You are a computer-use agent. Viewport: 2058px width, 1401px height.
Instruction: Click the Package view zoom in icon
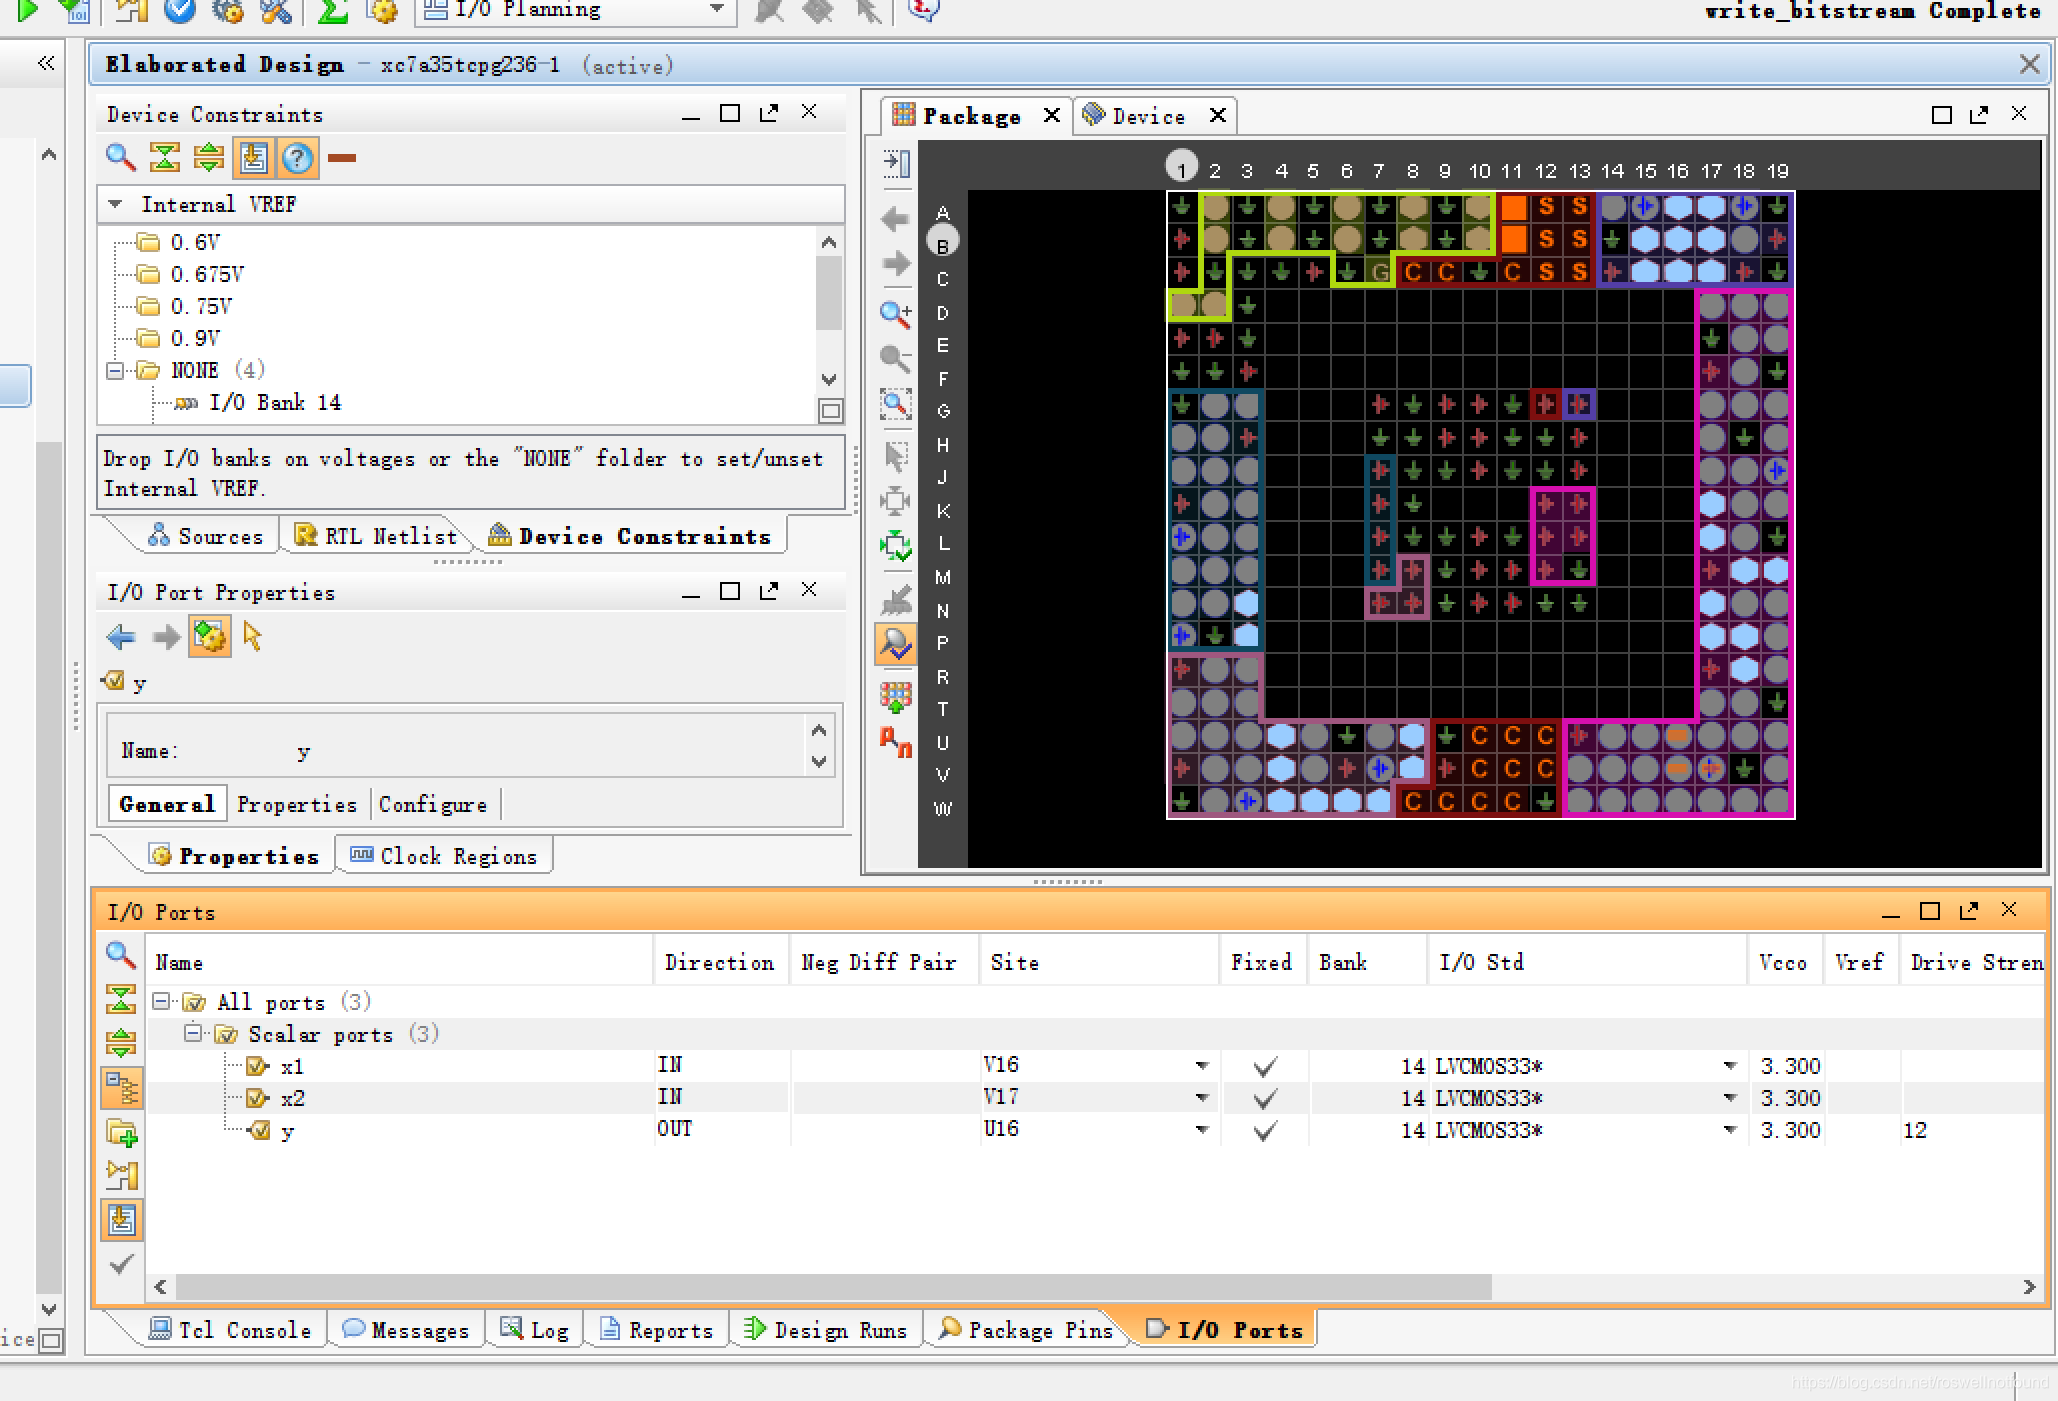896,314
